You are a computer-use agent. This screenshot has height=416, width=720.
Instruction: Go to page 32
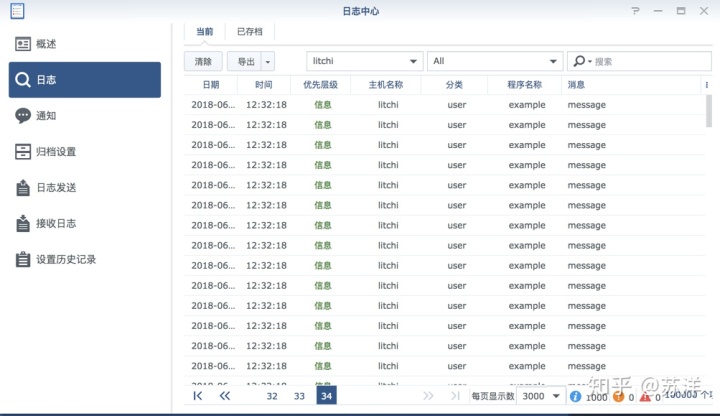[271, 396]
